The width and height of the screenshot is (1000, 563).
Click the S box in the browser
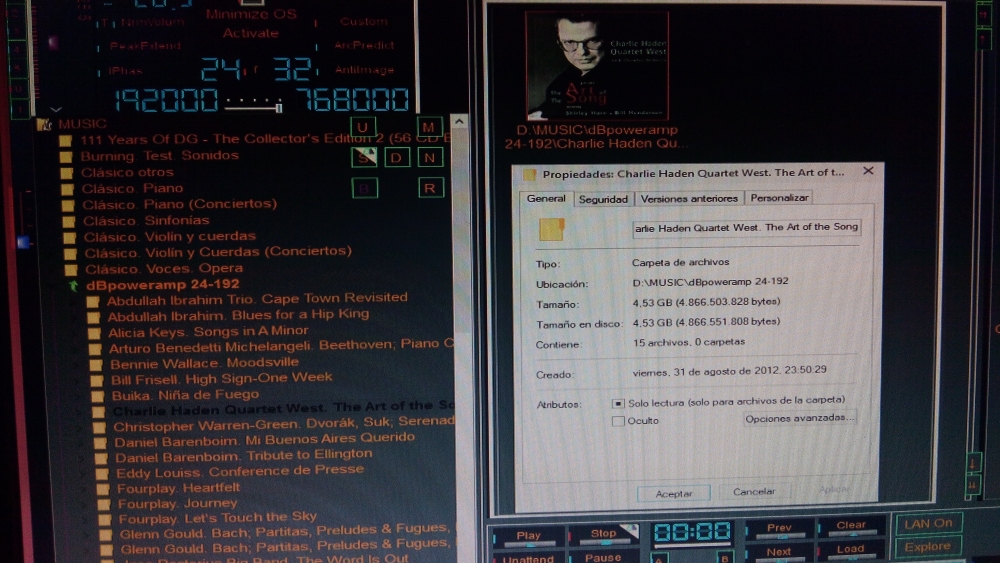click(x=364, y=157)
